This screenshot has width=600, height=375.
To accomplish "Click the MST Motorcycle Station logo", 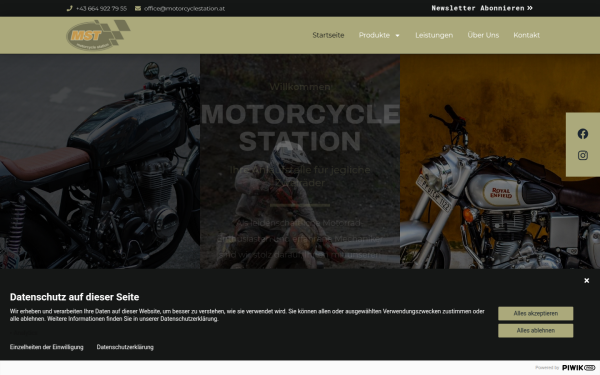I will coord(98,35).
